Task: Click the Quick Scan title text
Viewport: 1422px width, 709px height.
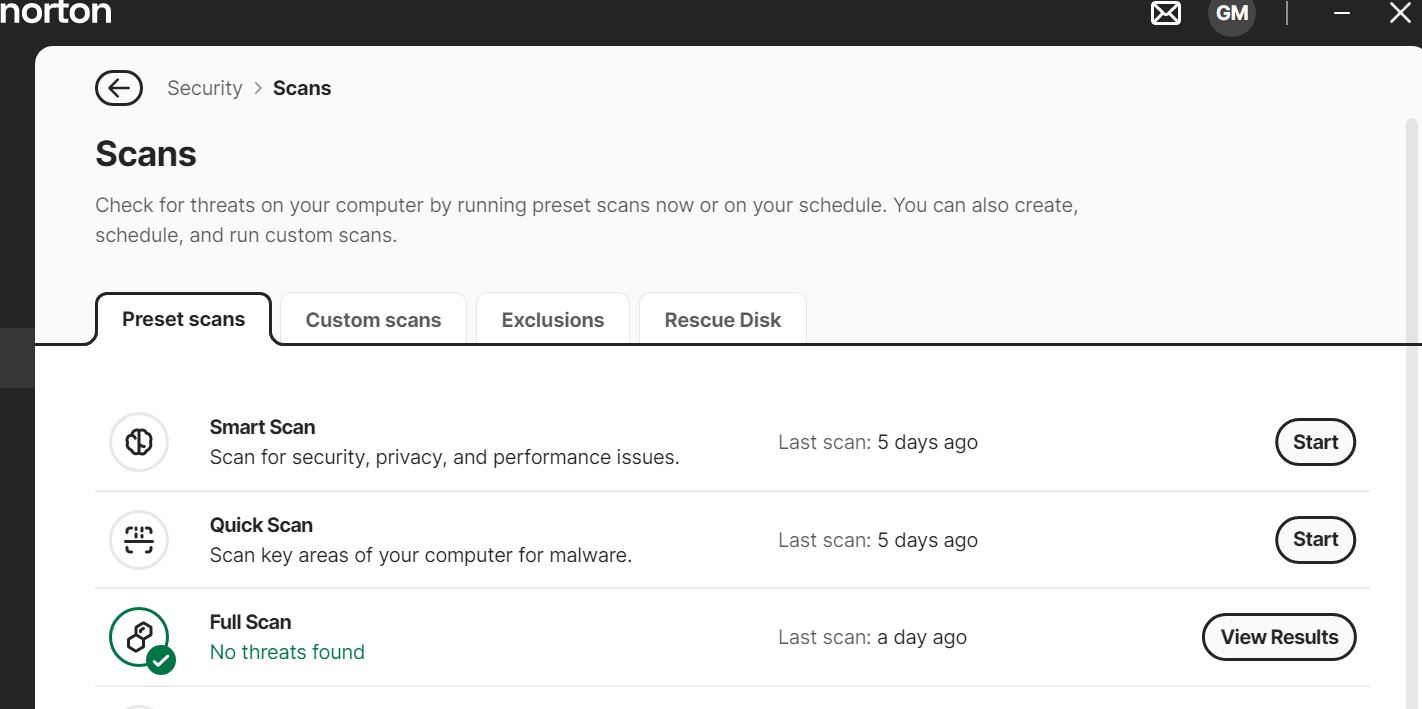Action: 261,525
